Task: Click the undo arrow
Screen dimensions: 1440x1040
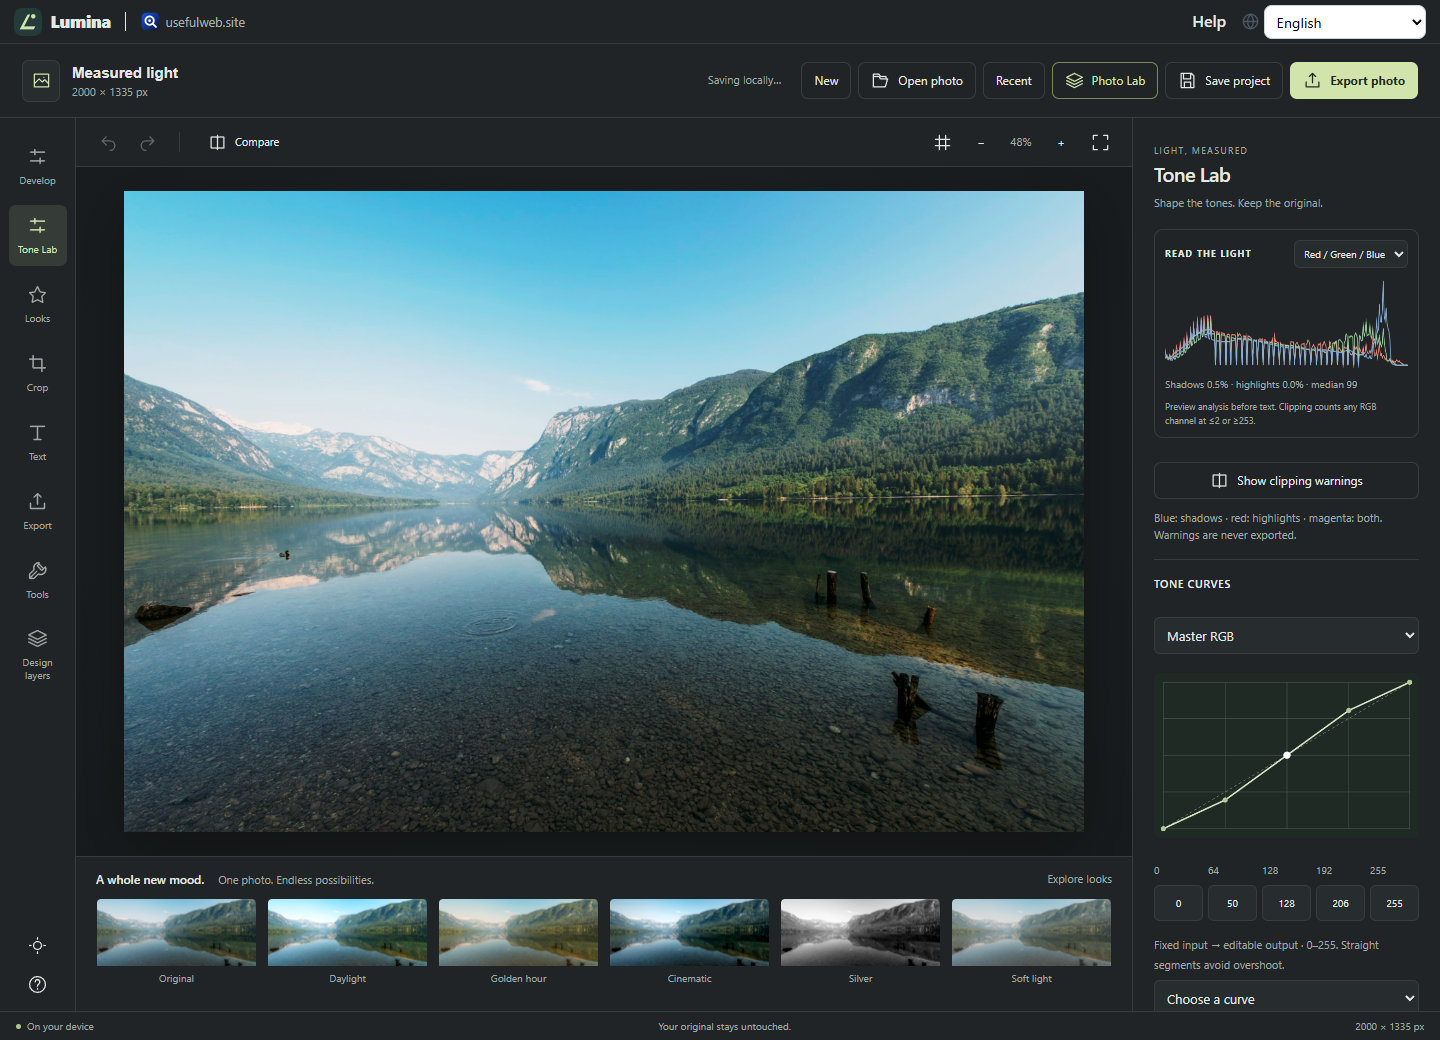Action: coord(109,143)
